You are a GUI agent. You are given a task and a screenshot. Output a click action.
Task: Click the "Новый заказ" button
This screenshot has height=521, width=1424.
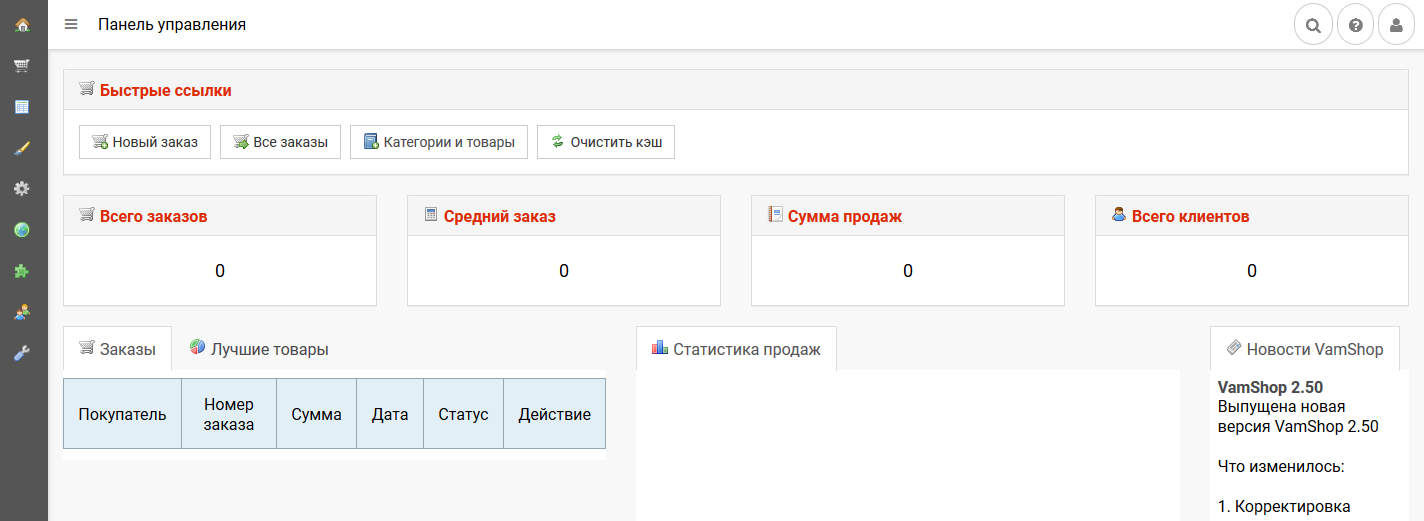tap(144, 142)
